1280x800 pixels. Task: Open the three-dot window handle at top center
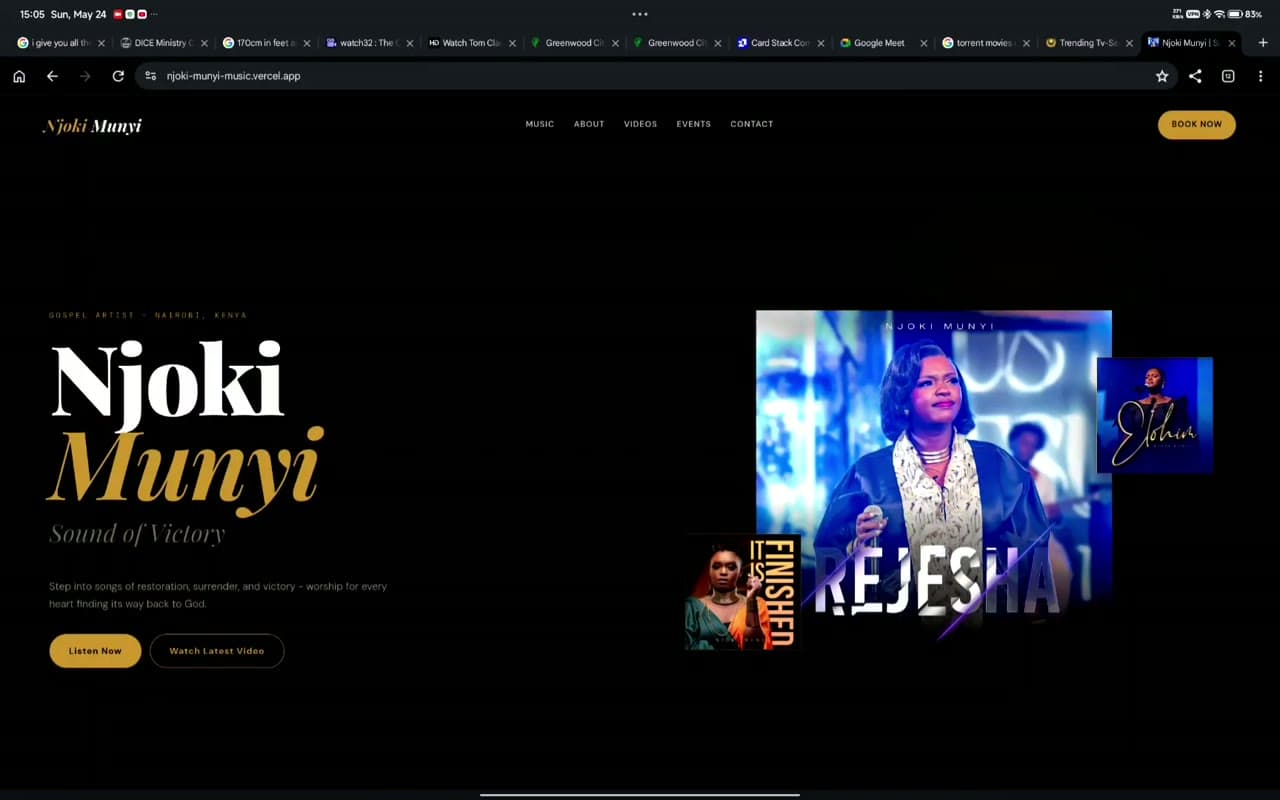click(x=640, y=14)
